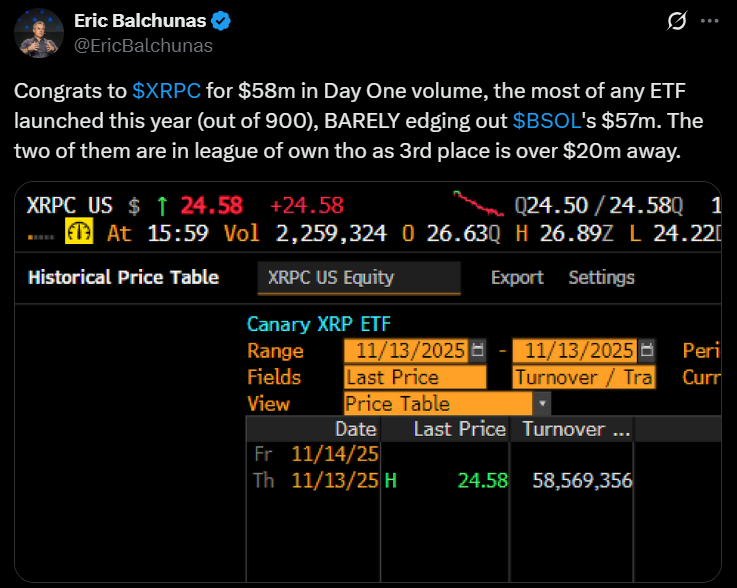Open the $XRPC cashtag link
Image resolution: width=737 pixels, height=588 pixels.
tap(167, 92)
